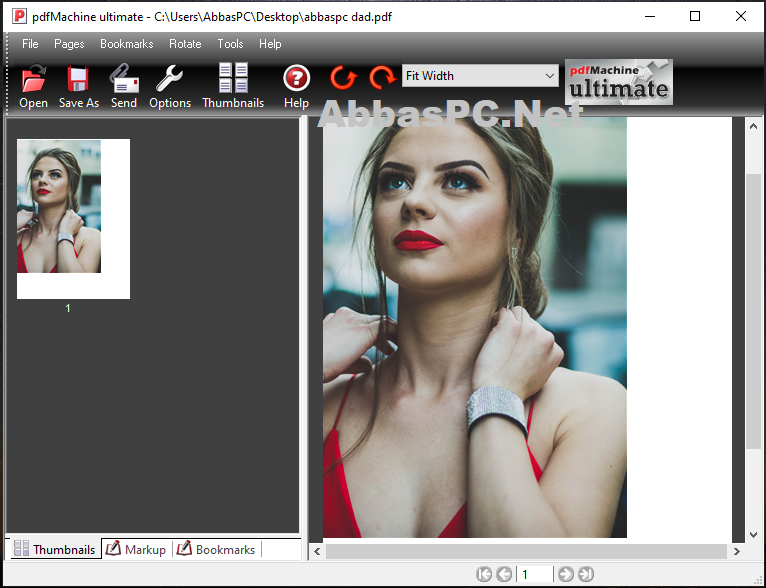
Task: Open the Rotate menu
Action: (x=185, y=44)
